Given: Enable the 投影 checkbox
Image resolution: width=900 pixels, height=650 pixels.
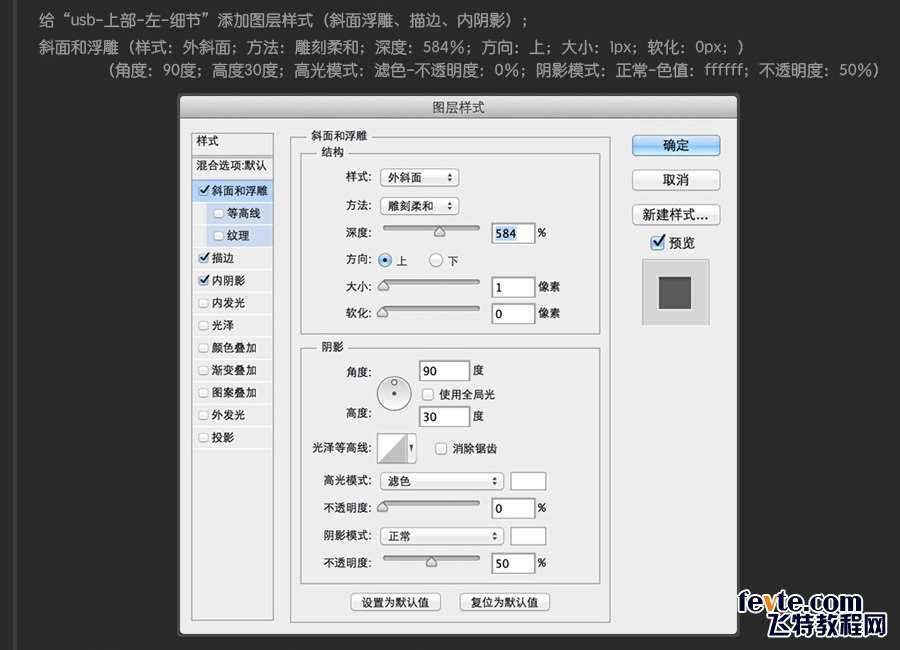Looking at the screenshot, I should [x=203, y=437].
